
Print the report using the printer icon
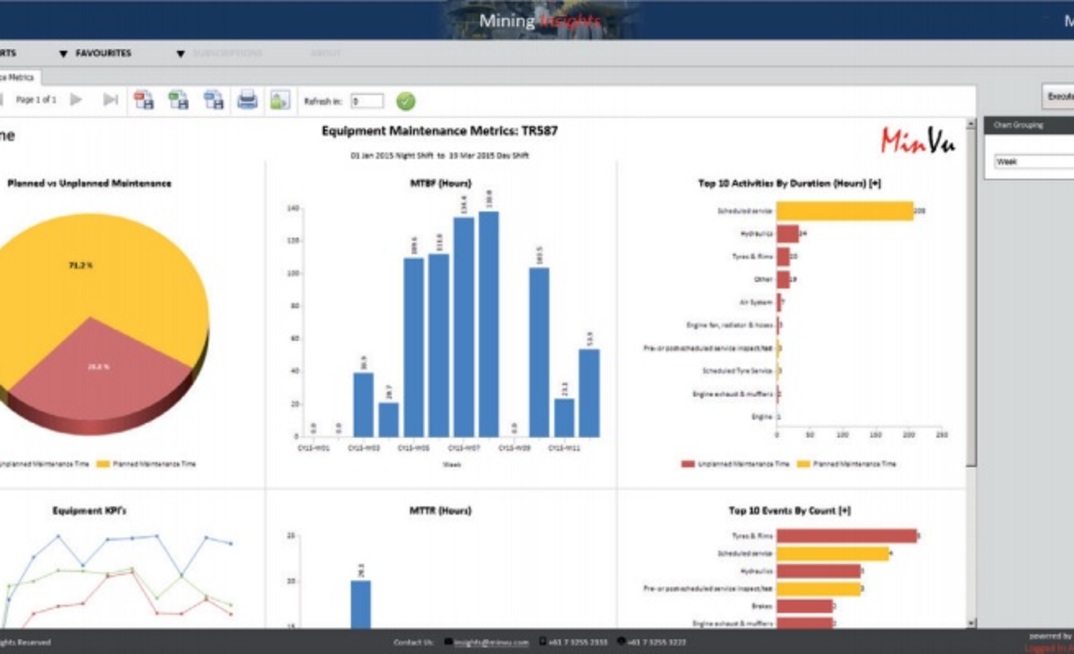coord(247,100)
